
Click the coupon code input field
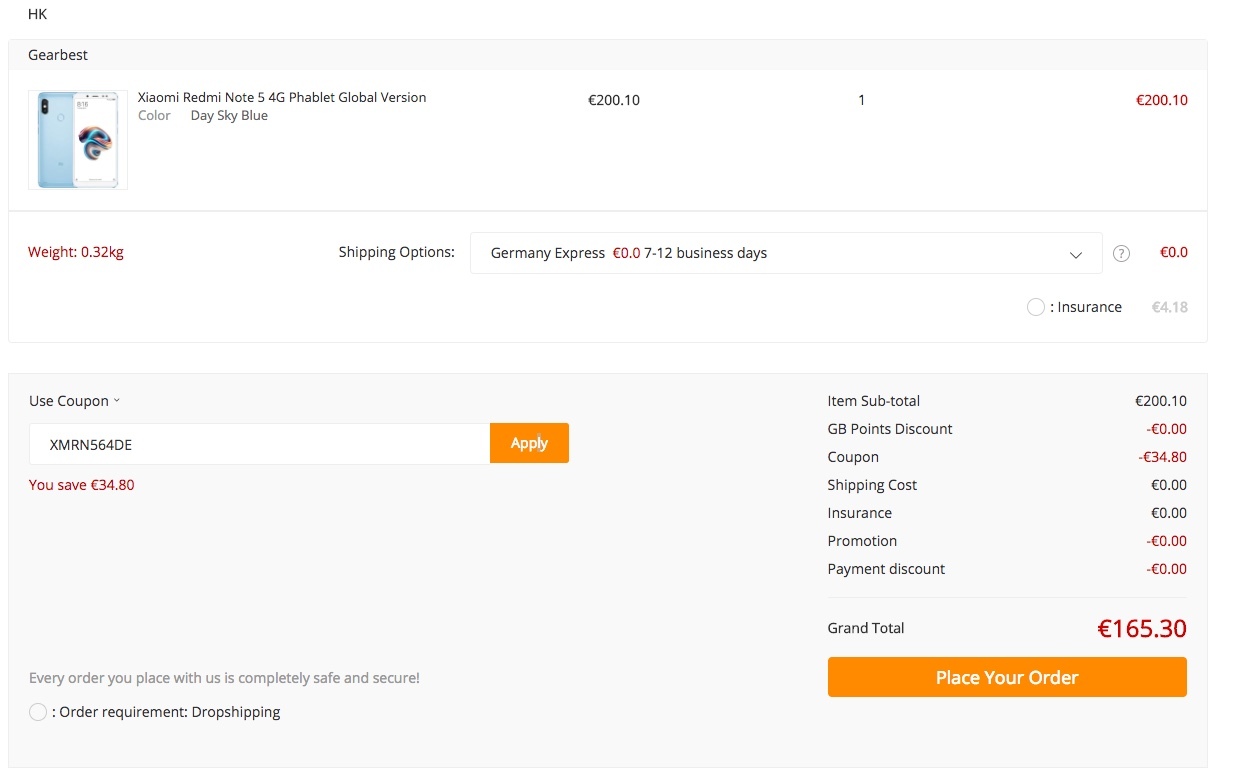260,444
